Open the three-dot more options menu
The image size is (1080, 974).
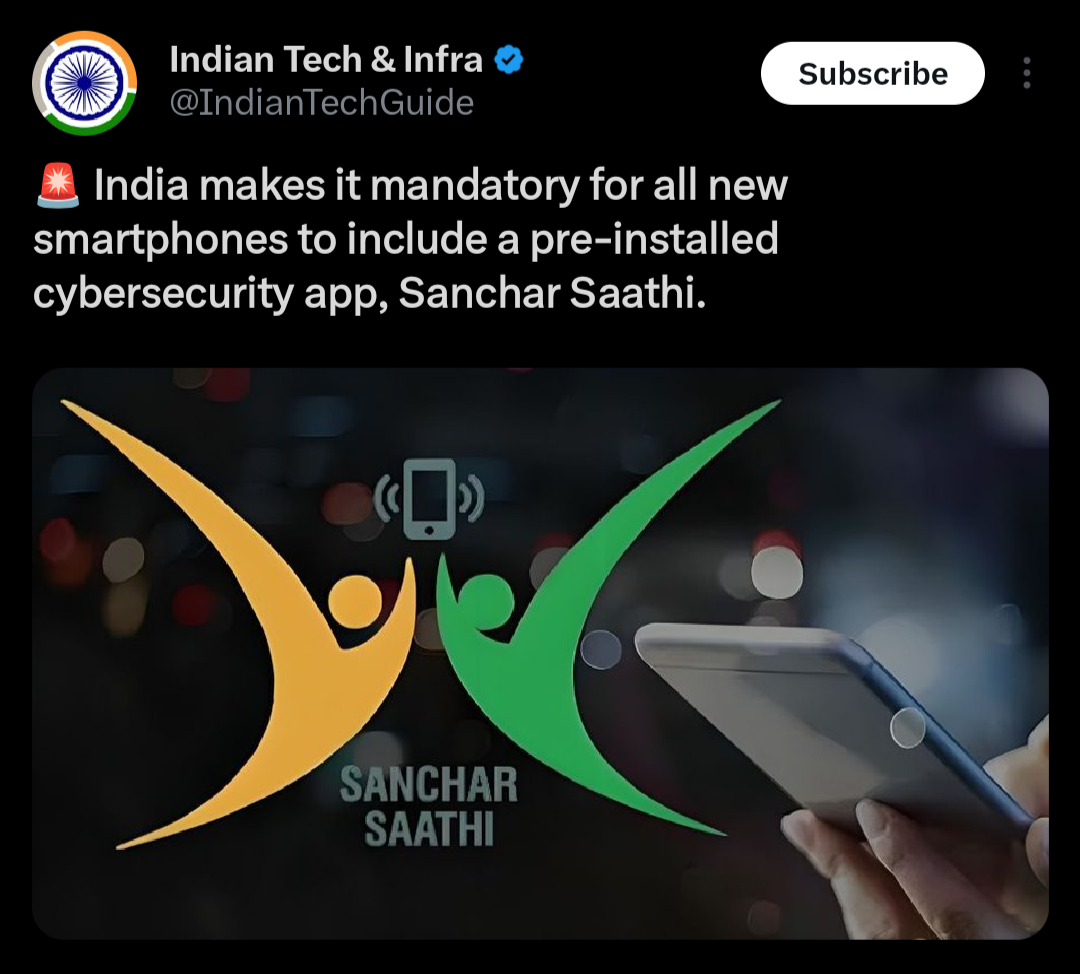(x=1026, y=73)
